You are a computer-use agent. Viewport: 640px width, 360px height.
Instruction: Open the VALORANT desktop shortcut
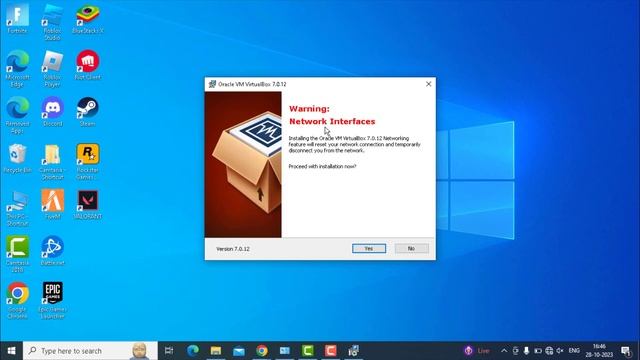[x=87, y=204]
